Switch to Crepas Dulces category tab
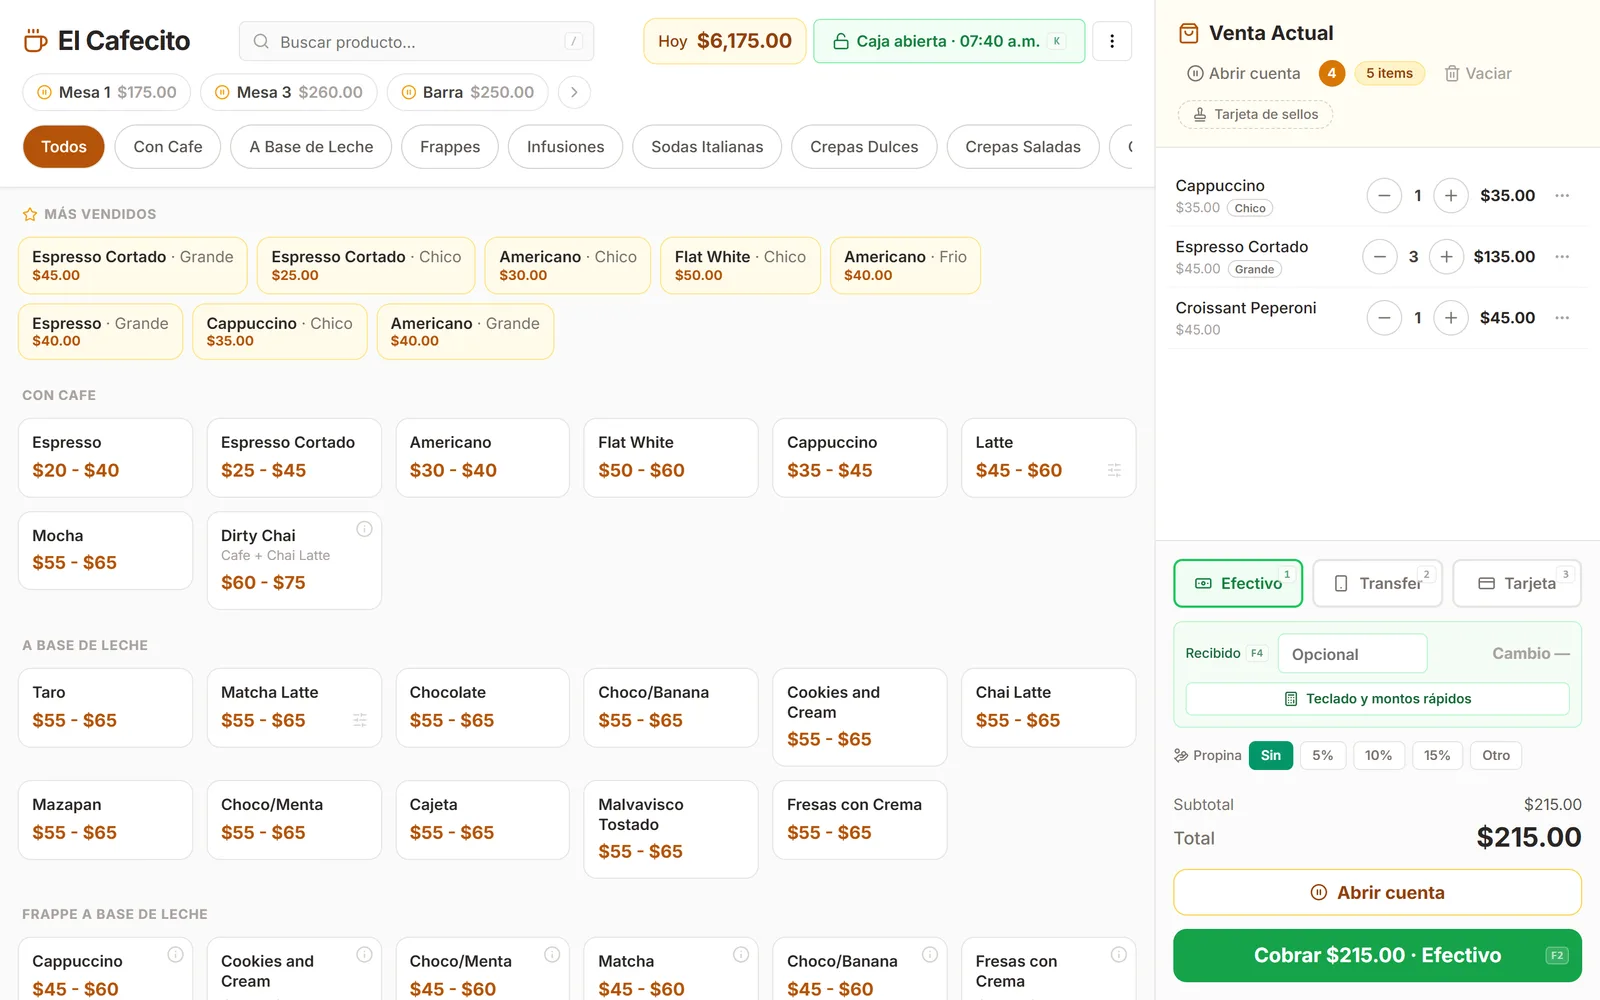This screenshot has height=1000, width=1600. point(864,147)
